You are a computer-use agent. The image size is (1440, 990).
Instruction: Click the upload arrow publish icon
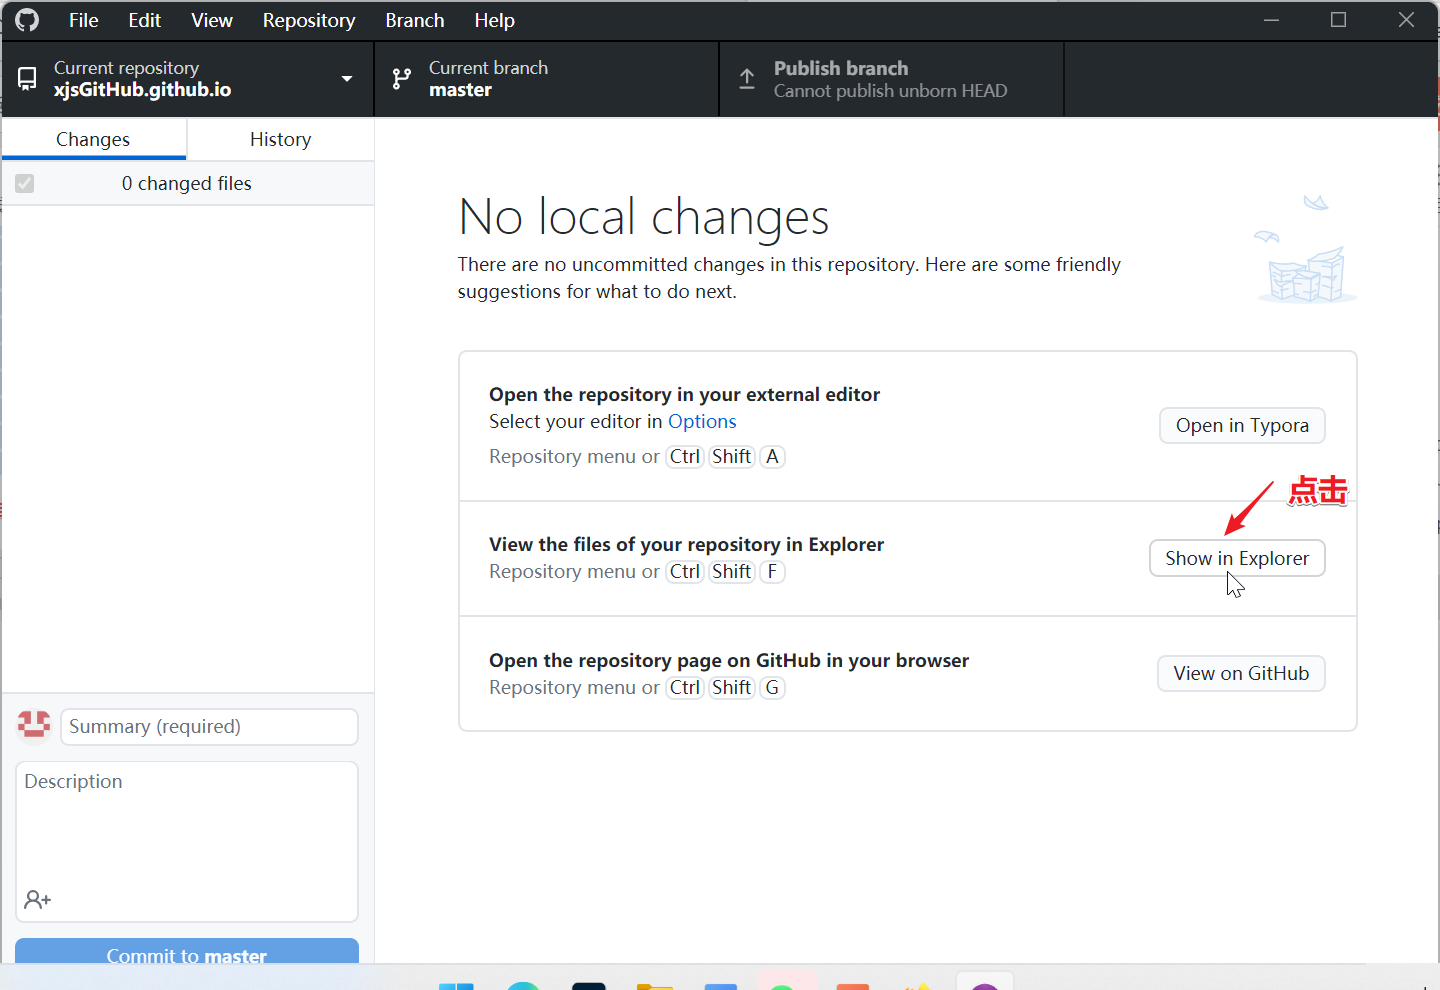click(747, 79)
